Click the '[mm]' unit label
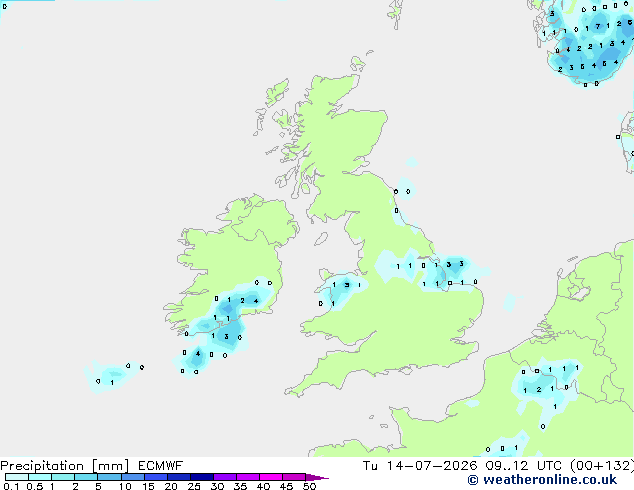 pos(110,466)
